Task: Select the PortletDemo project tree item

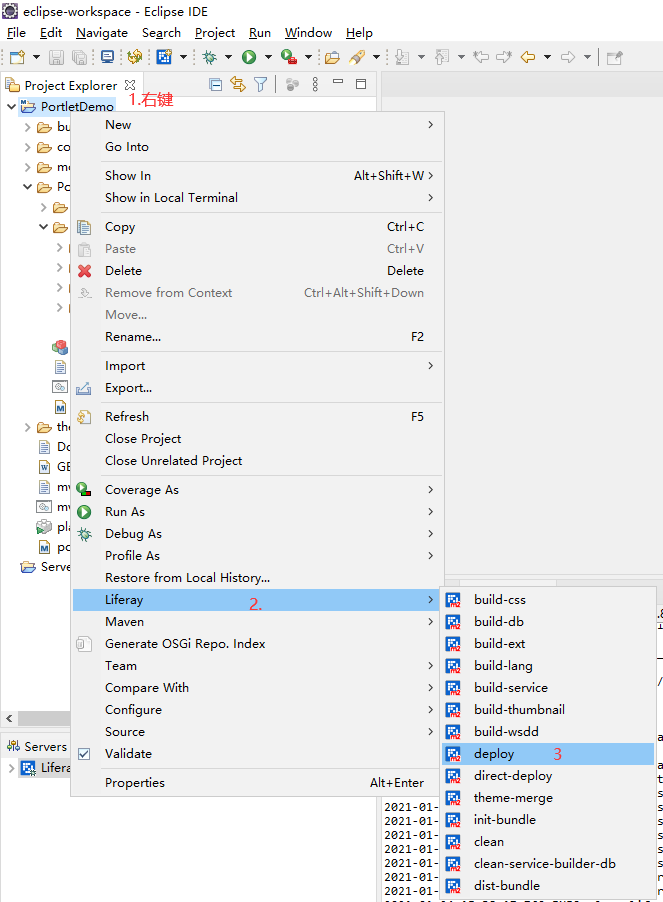Action: coord(68,106)
